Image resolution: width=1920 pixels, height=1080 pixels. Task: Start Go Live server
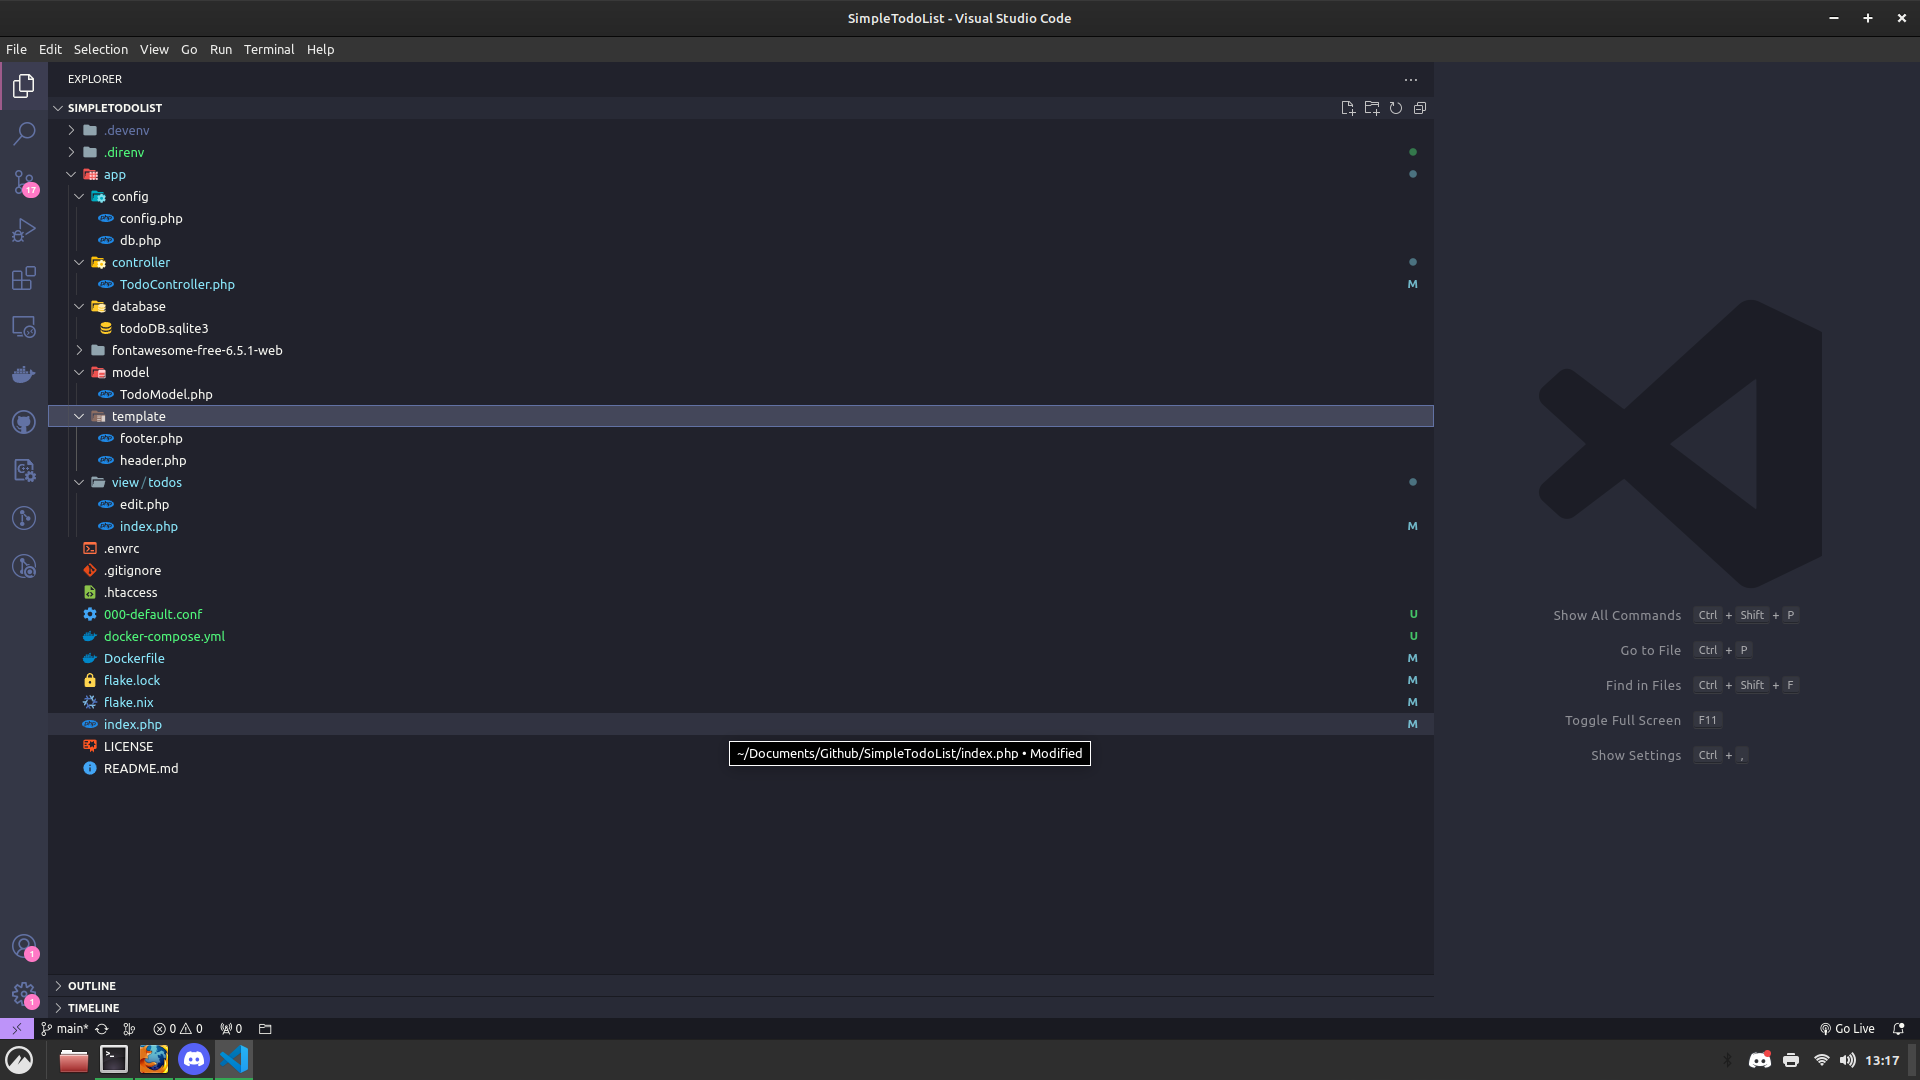1847,1028
